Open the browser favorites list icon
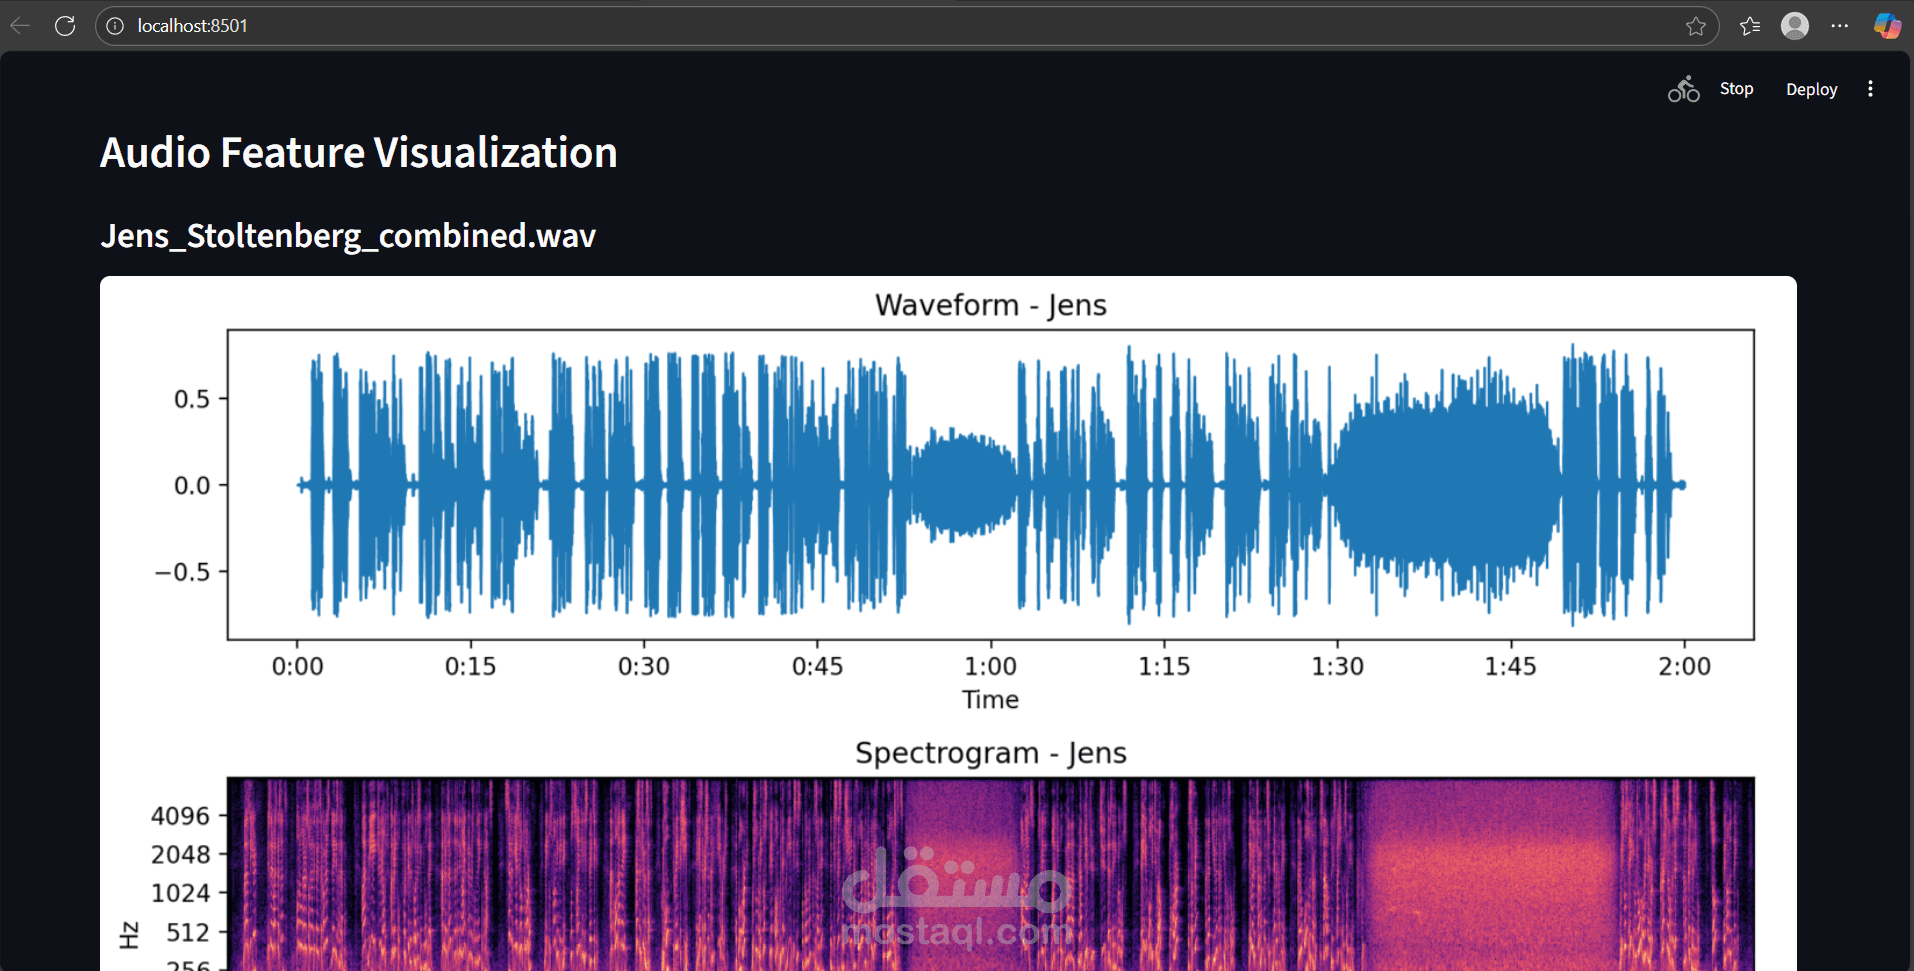This screenshot has width=1914, height=971. coord(1749,26)
